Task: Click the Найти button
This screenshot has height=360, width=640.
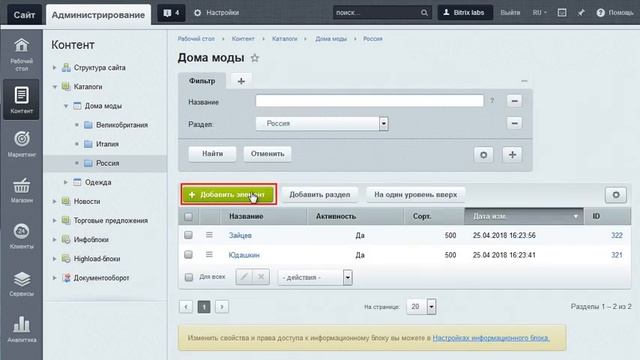Action: pyautogui.click(x=212, y=154)
